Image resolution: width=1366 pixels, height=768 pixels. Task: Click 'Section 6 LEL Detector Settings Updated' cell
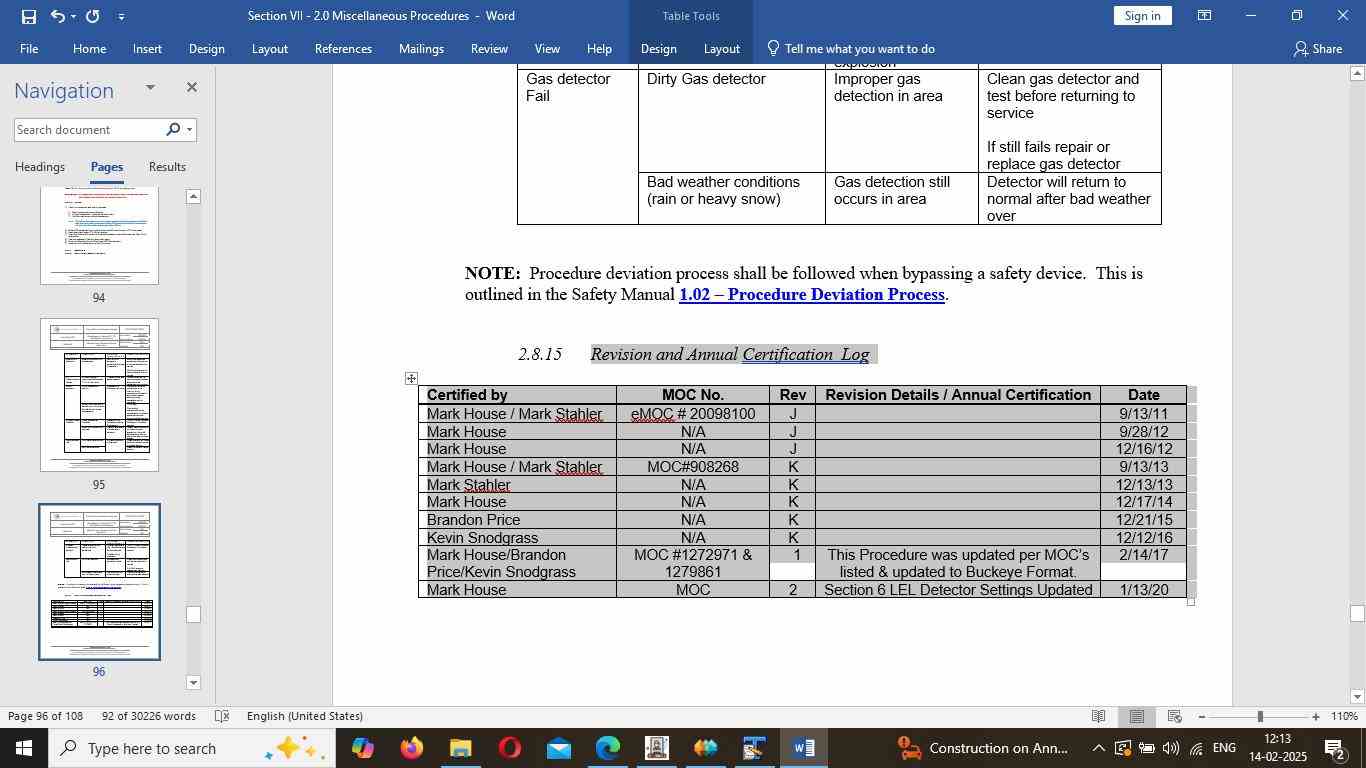958,590
